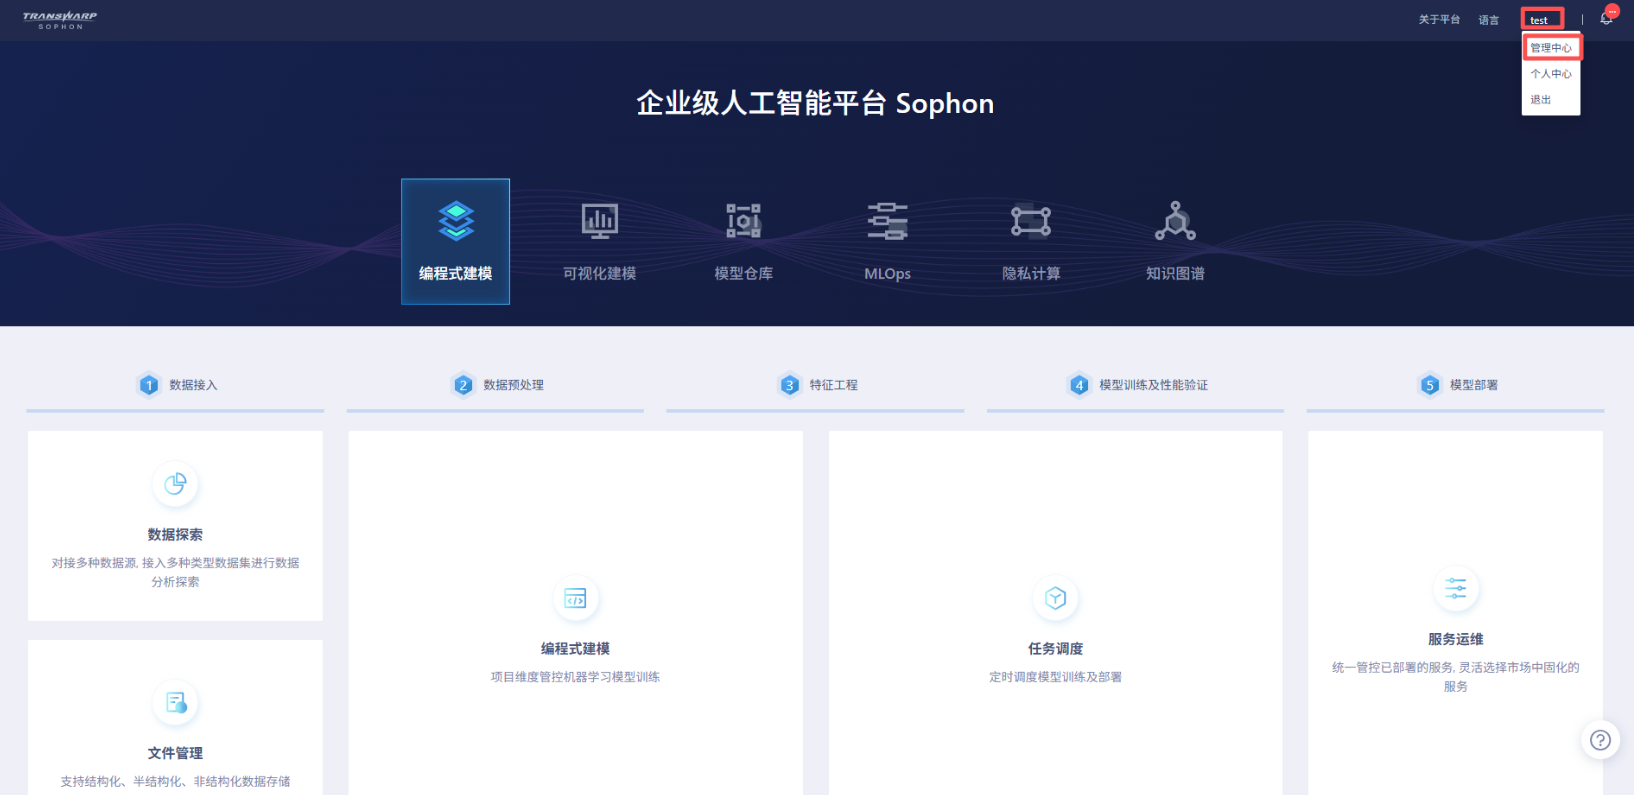The image size is (1634, 795).
Task: Click the 项目维度管控机器学习模型训练 description
Action: 575,677
